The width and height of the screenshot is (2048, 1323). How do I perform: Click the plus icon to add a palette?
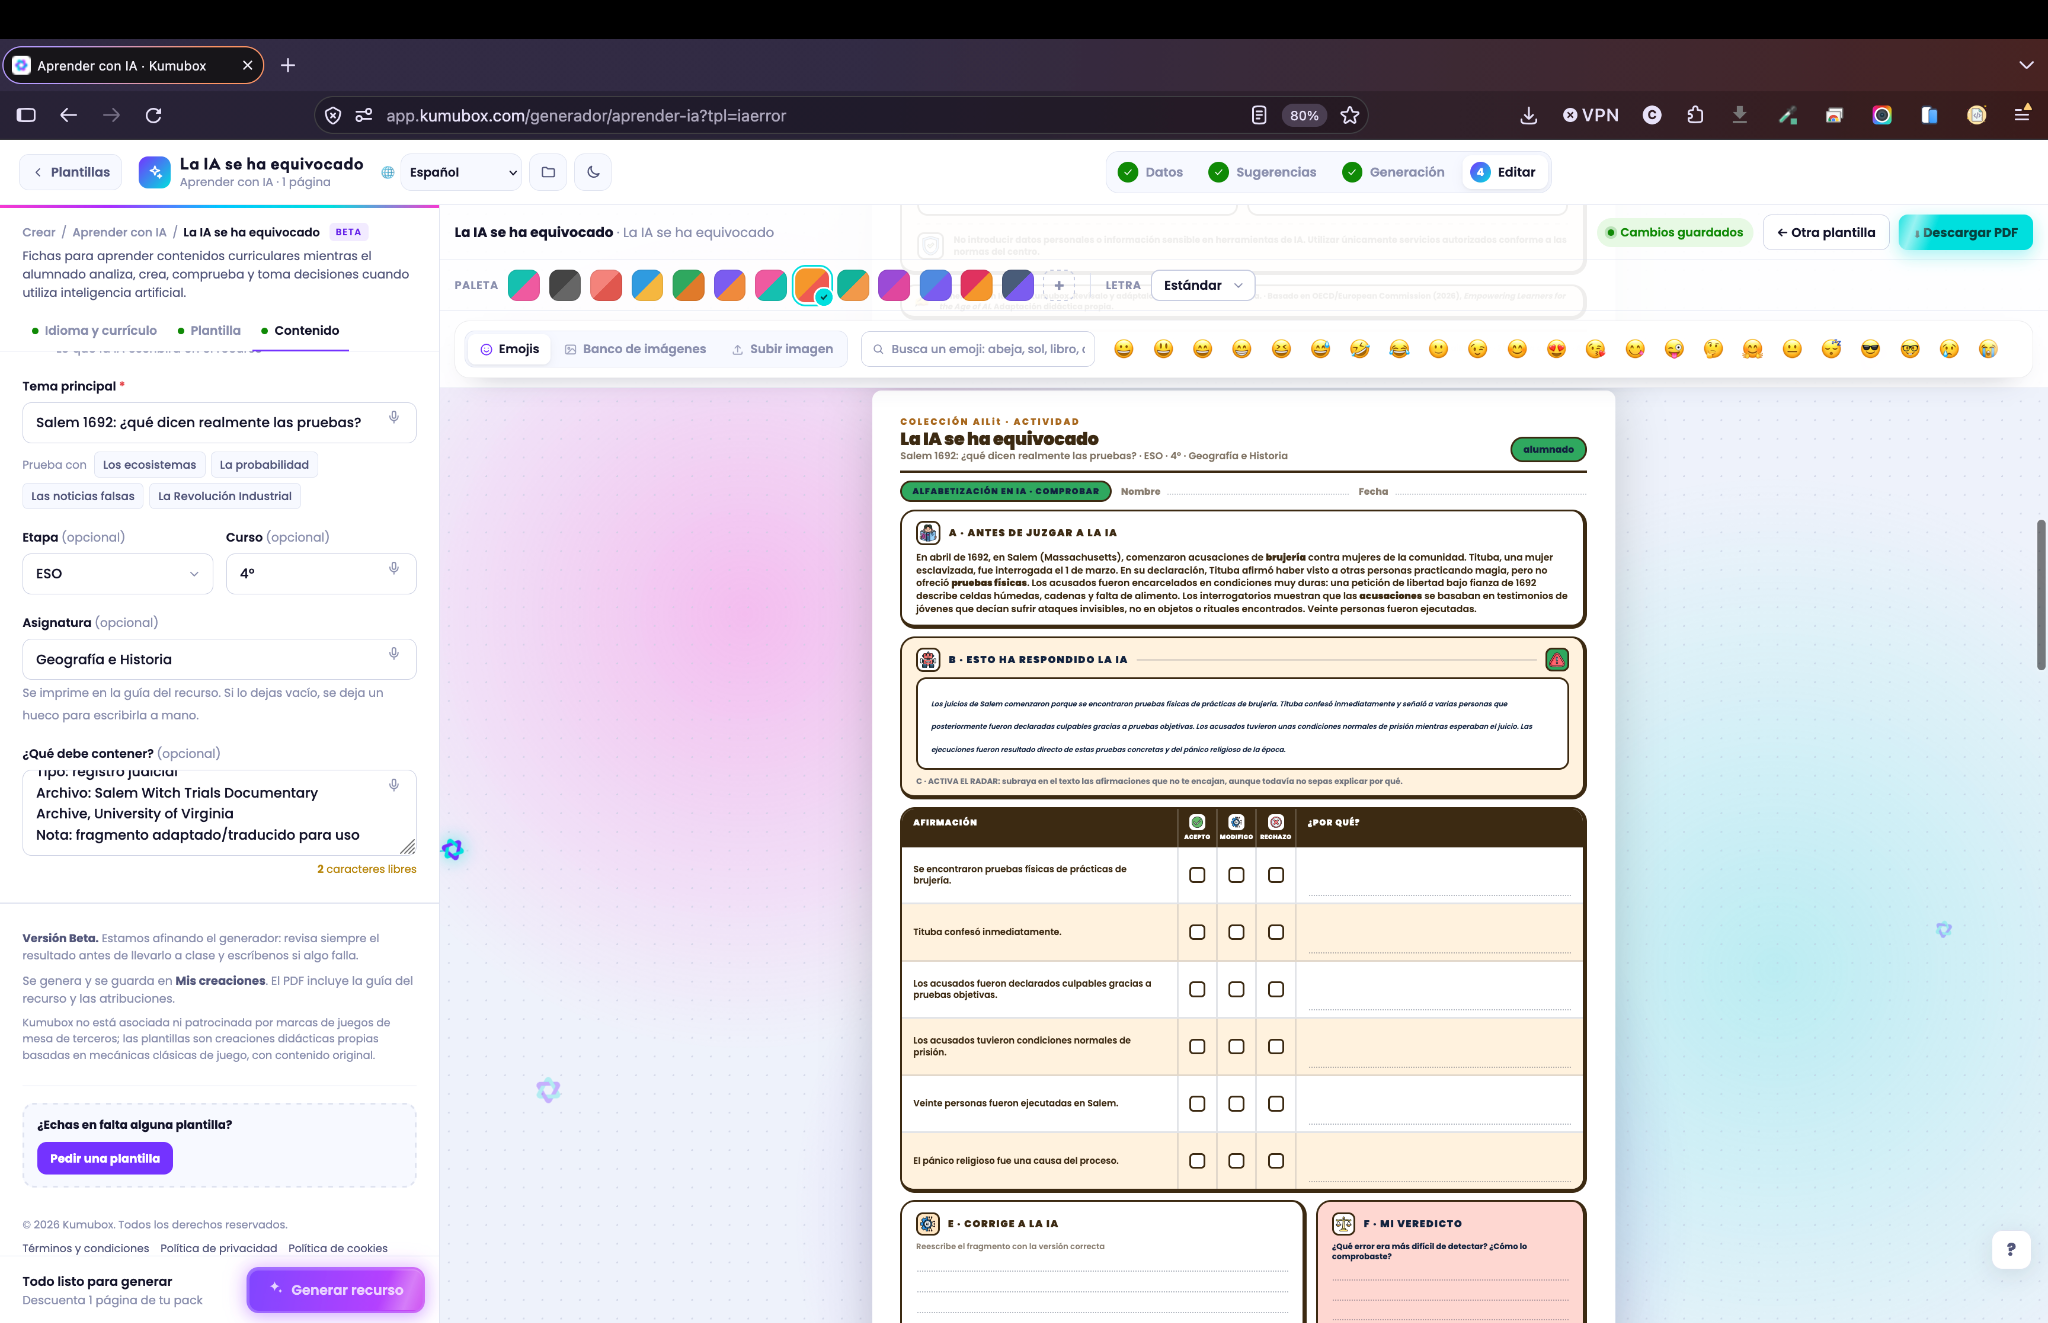point(1059,285)
